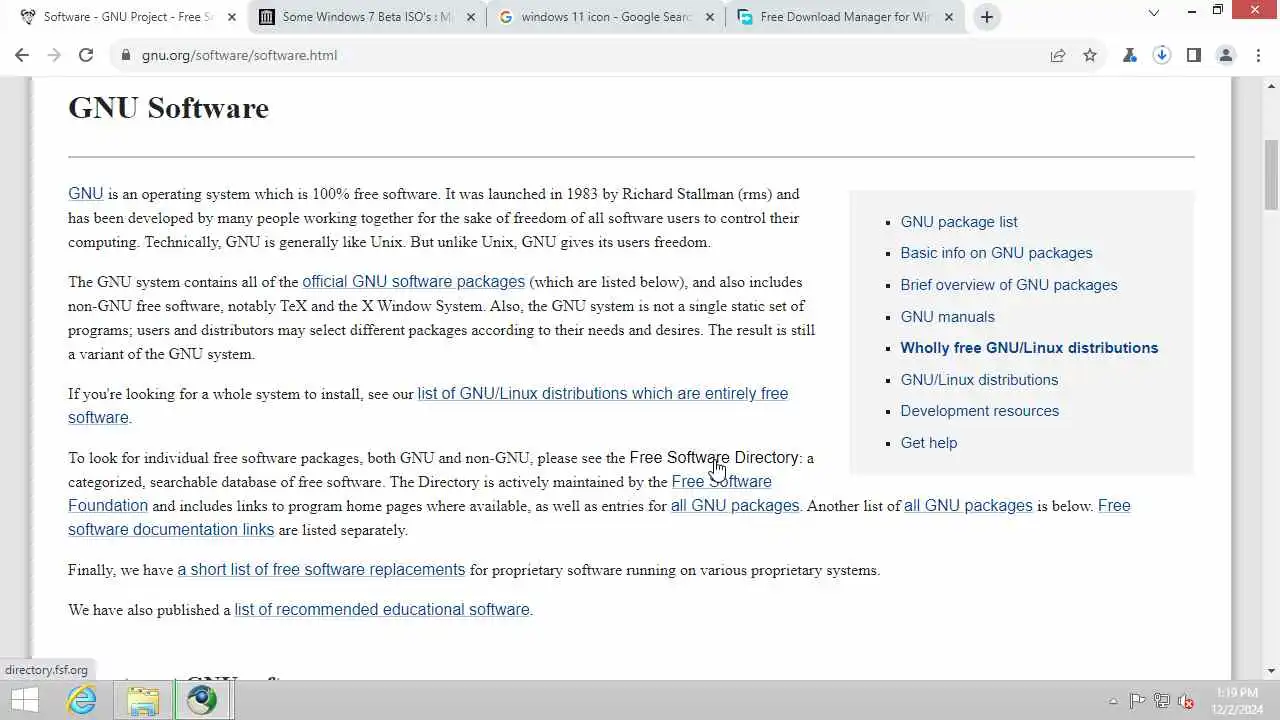The image size is (1280, 720).
Task: Open the Downloads icon in toolbar
Action: (x=1162, y=55)
